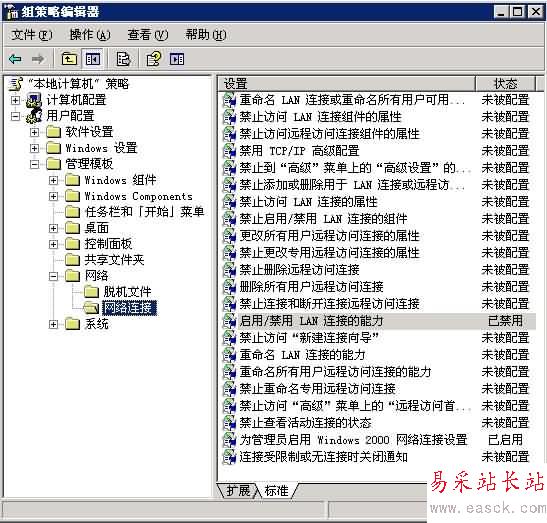Click the policy icon beside 启用/禁用 LAN 连接的能力

pyautogui.click(x=230, y=321)
